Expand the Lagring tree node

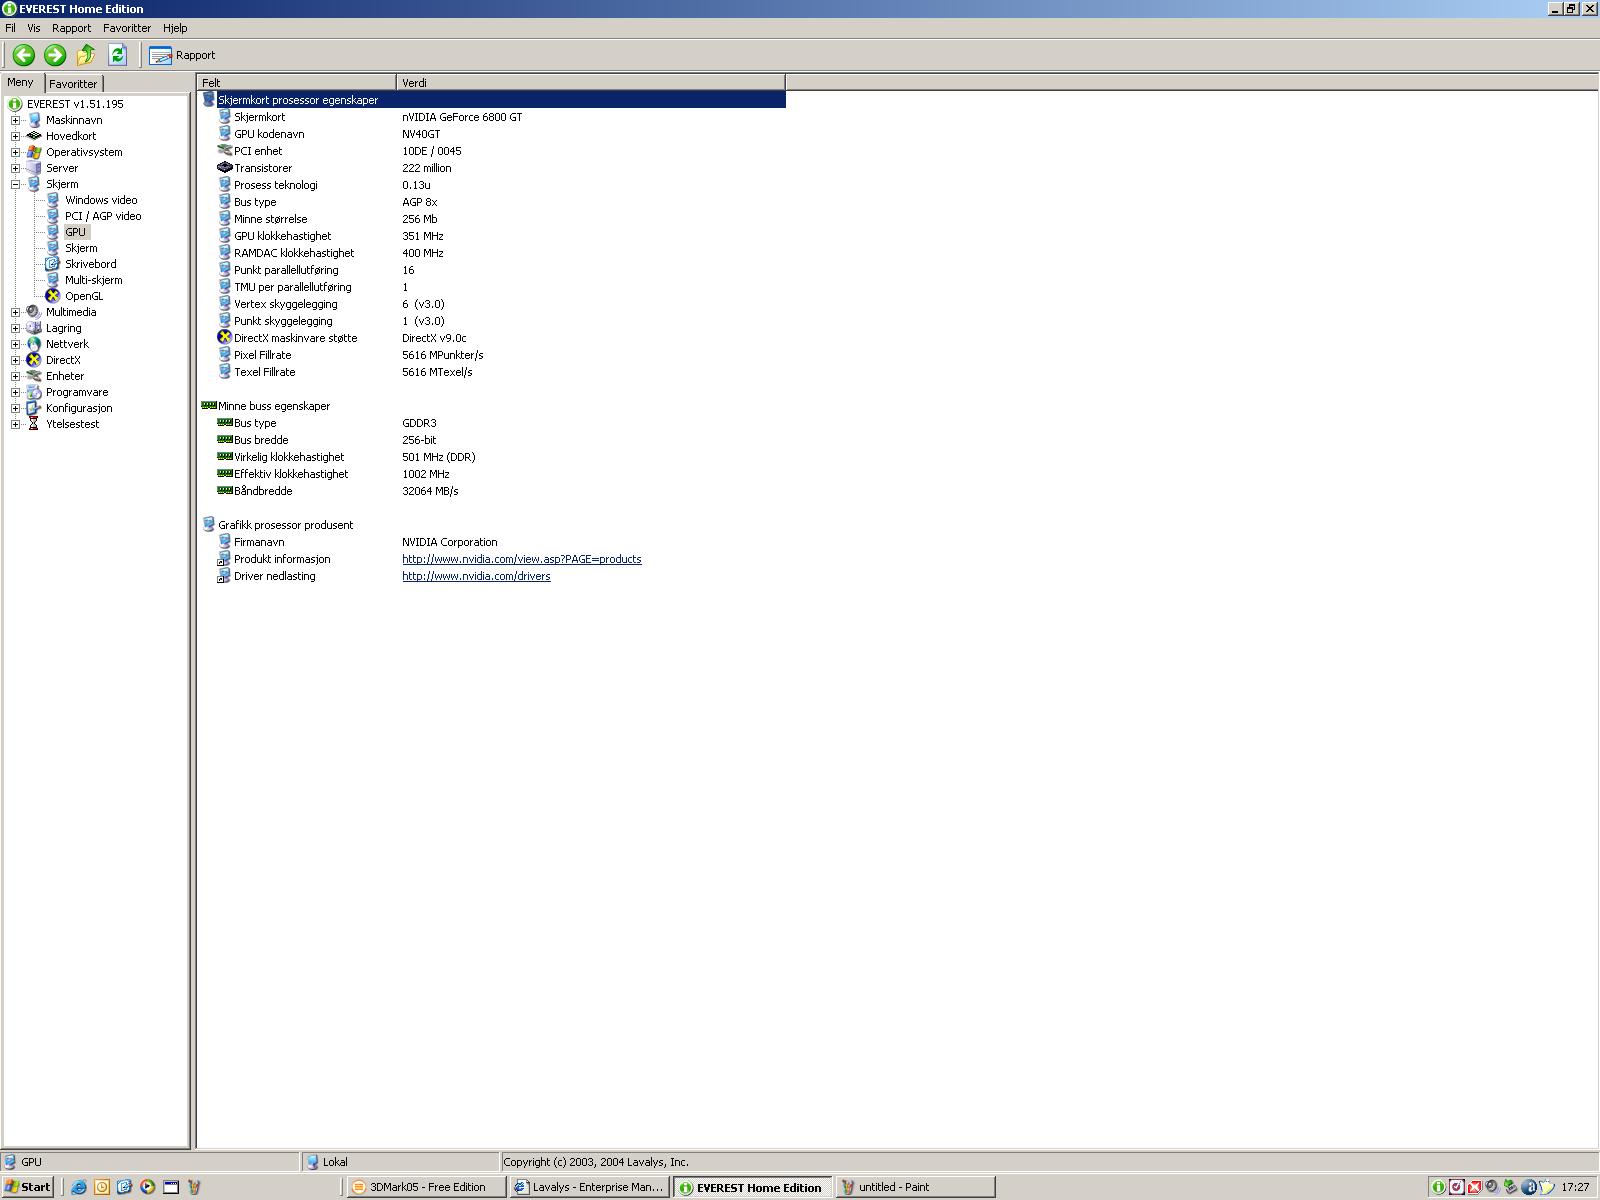[x=16, y=328]
